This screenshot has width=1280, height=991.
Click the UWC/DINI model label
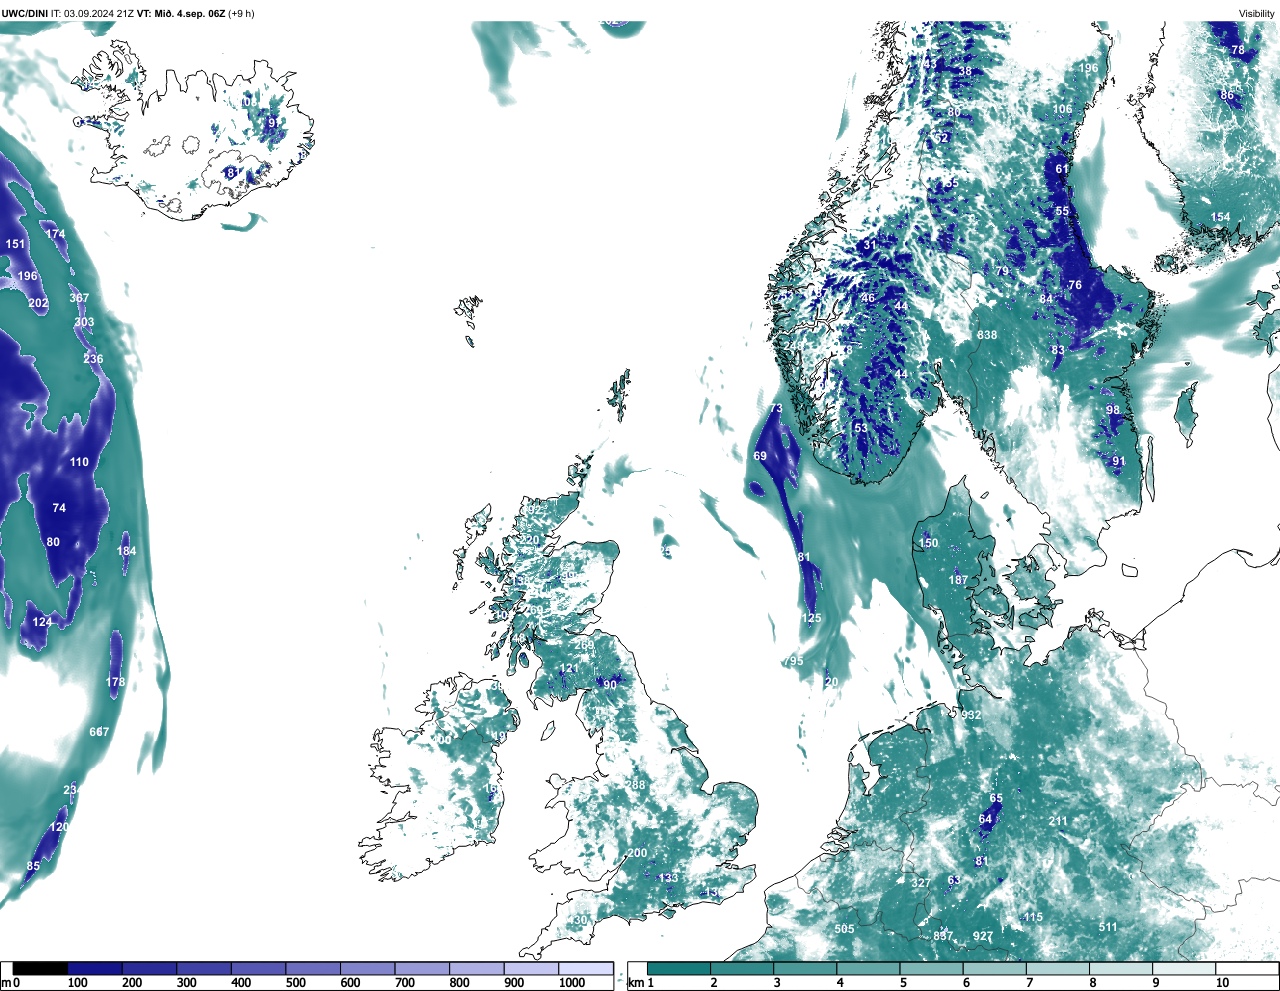click(25, 13)
